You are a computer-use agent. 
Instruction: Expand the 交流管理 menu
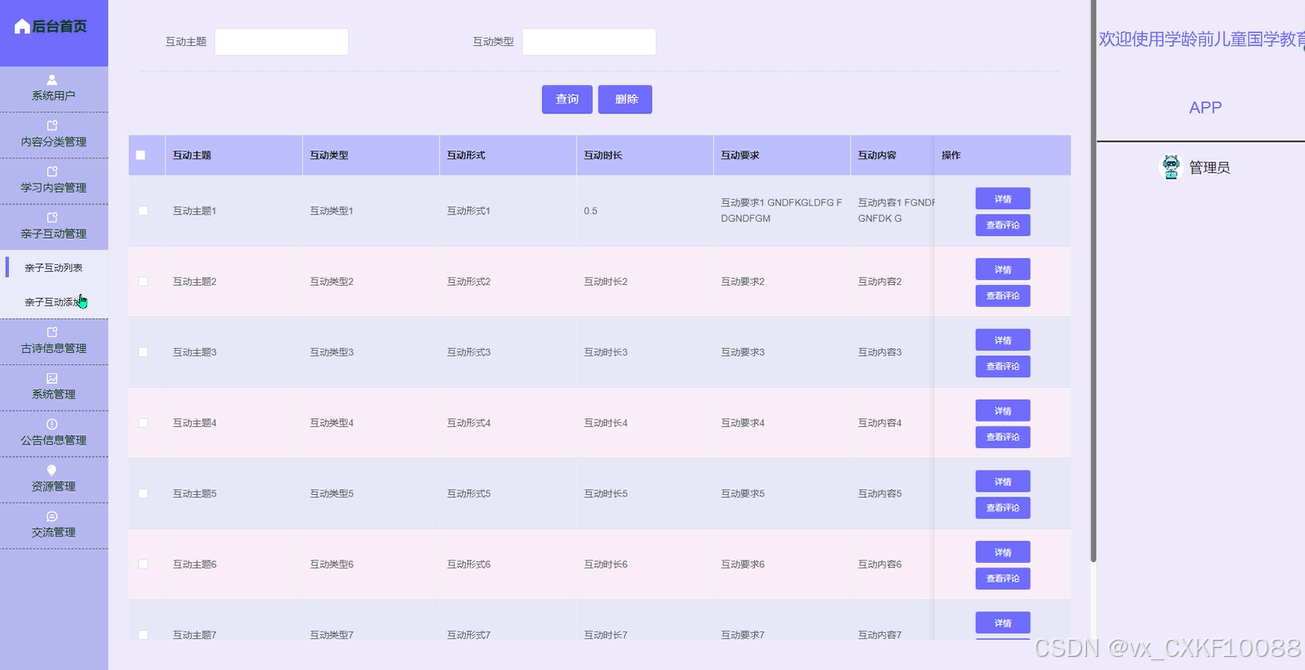[x=54, y=525]
